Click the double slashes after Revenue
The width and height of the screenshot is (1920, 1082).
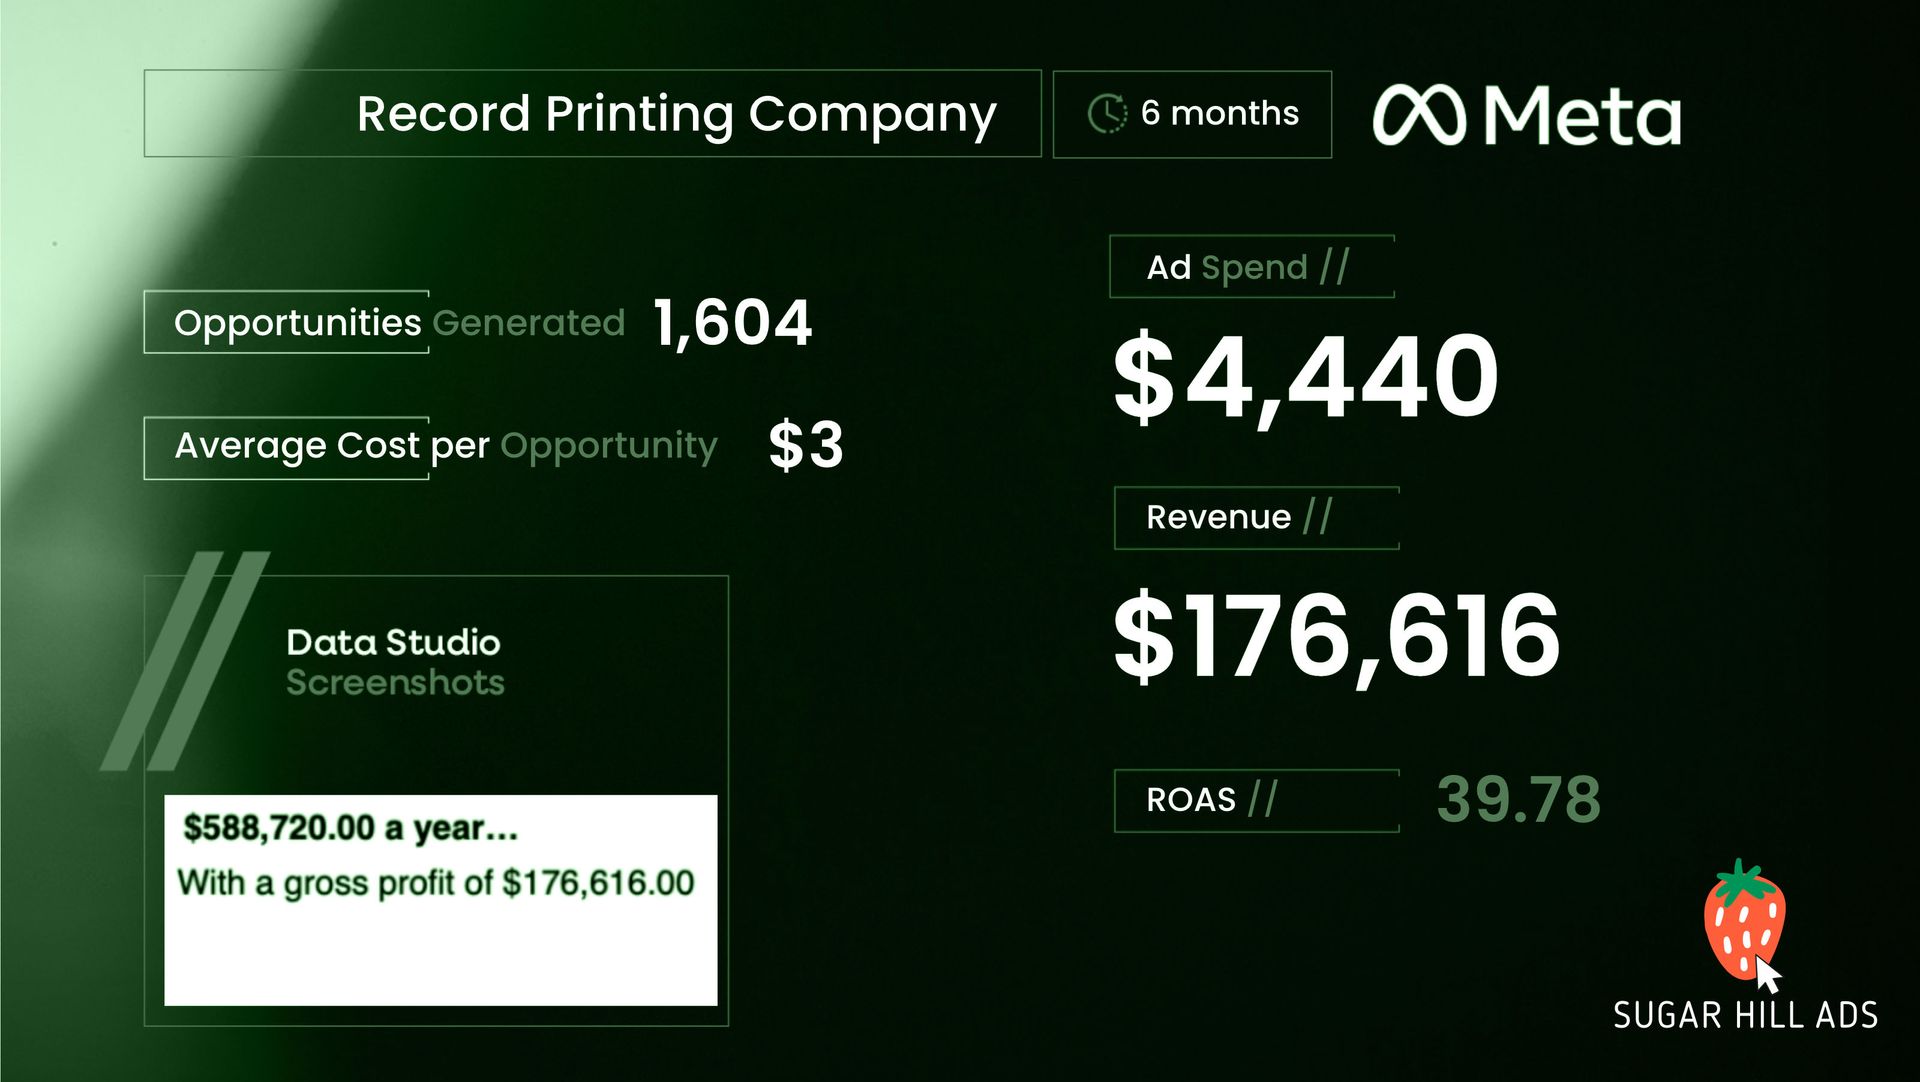pyautogui.click(x=1317, y=516)
